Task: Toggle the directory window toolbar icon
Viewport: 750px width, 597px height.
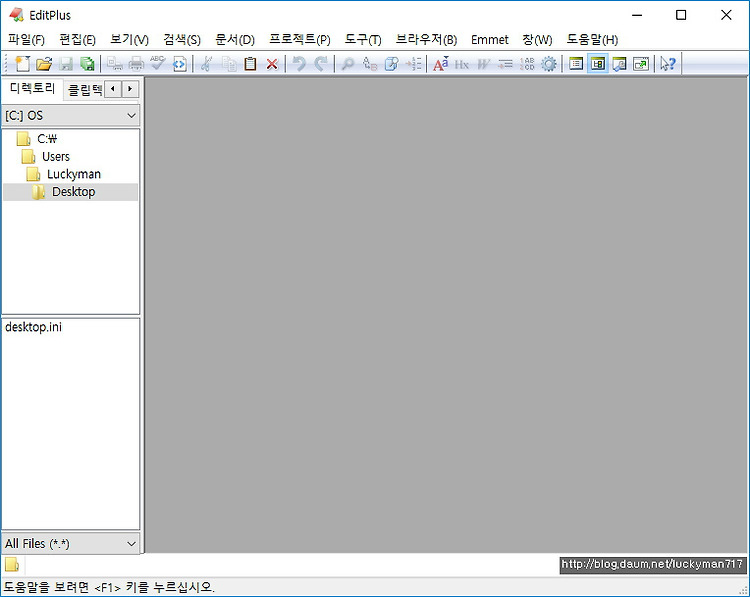Action: click(x=576, y=64)
